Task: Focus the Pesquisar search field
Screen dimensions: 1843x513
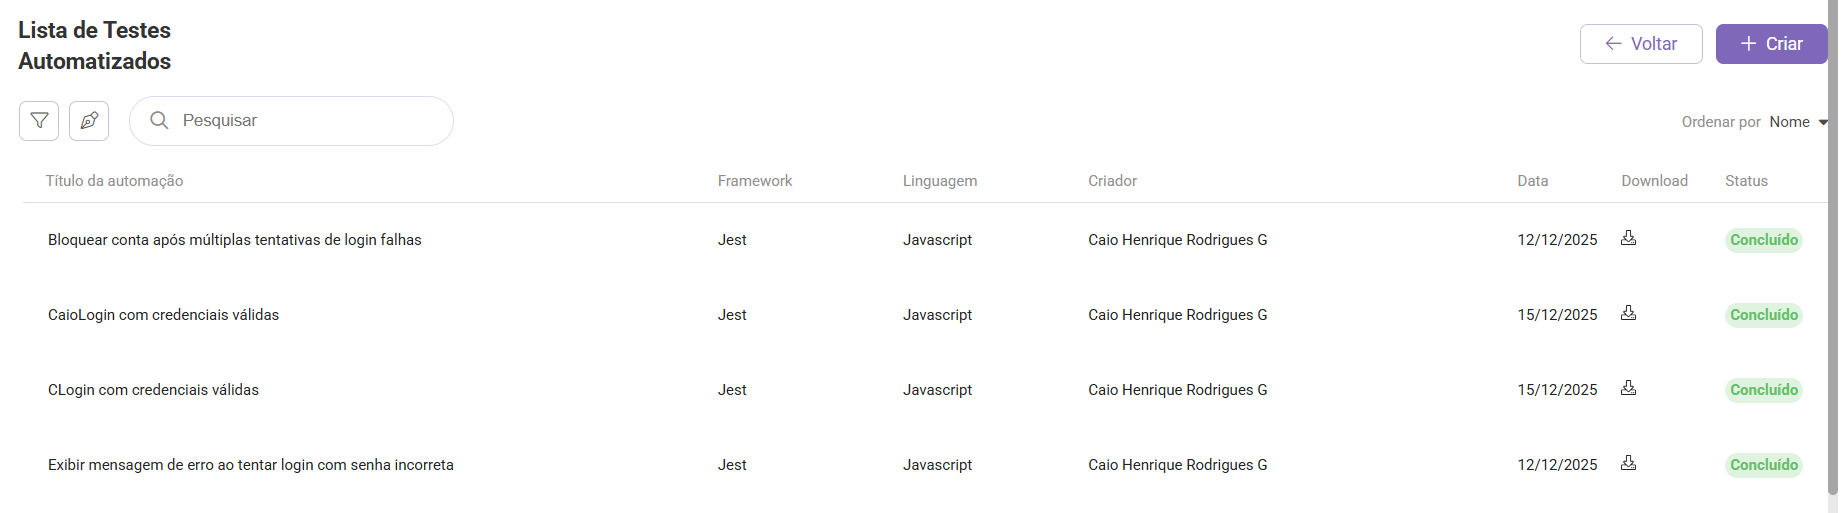Action: (x=310, y=121)
